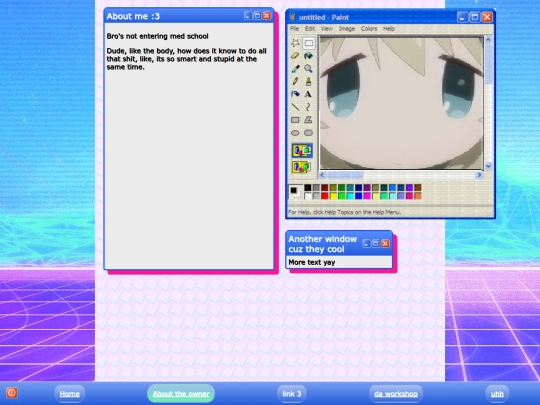Maximize the About me :3 window

(257, 15)
